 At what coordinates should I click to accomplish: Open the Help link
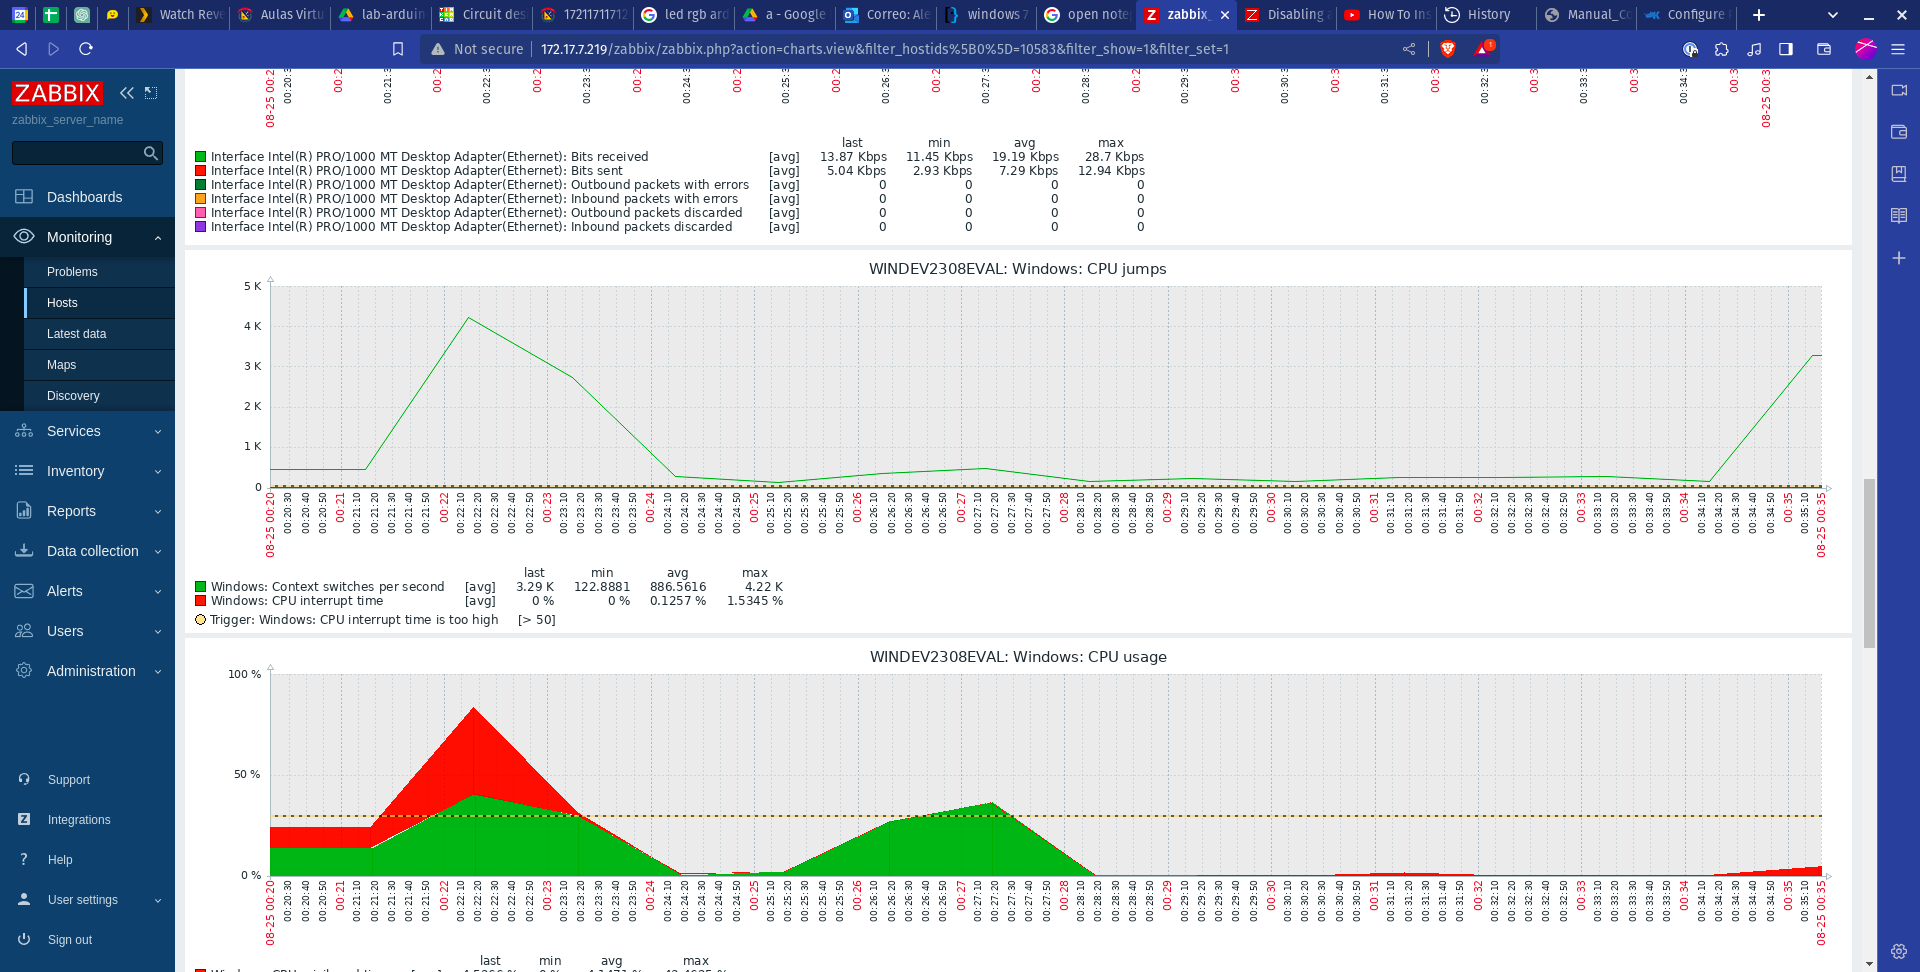click(x=60, y=860)
